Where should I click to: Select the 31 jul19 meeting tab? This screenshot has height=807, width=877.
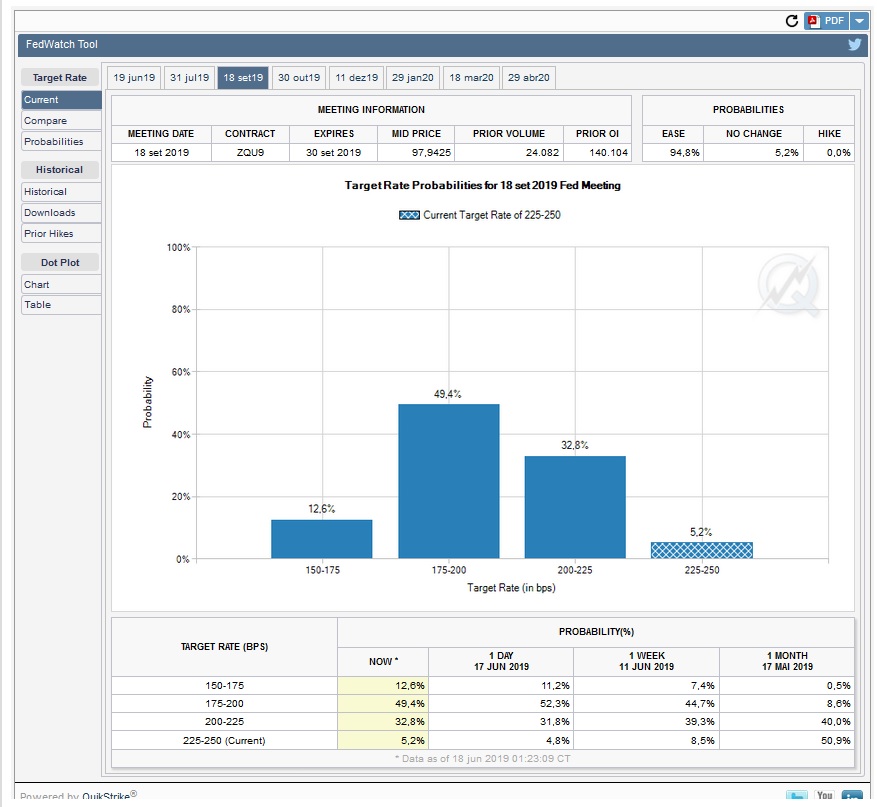(189, 78)
